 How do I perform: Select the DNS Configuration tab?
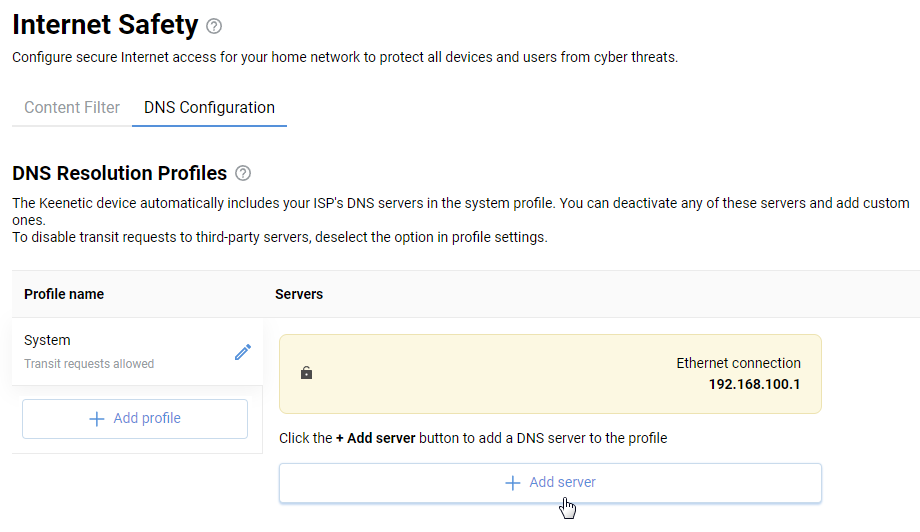pyautogui.click(x=209, y=108)
